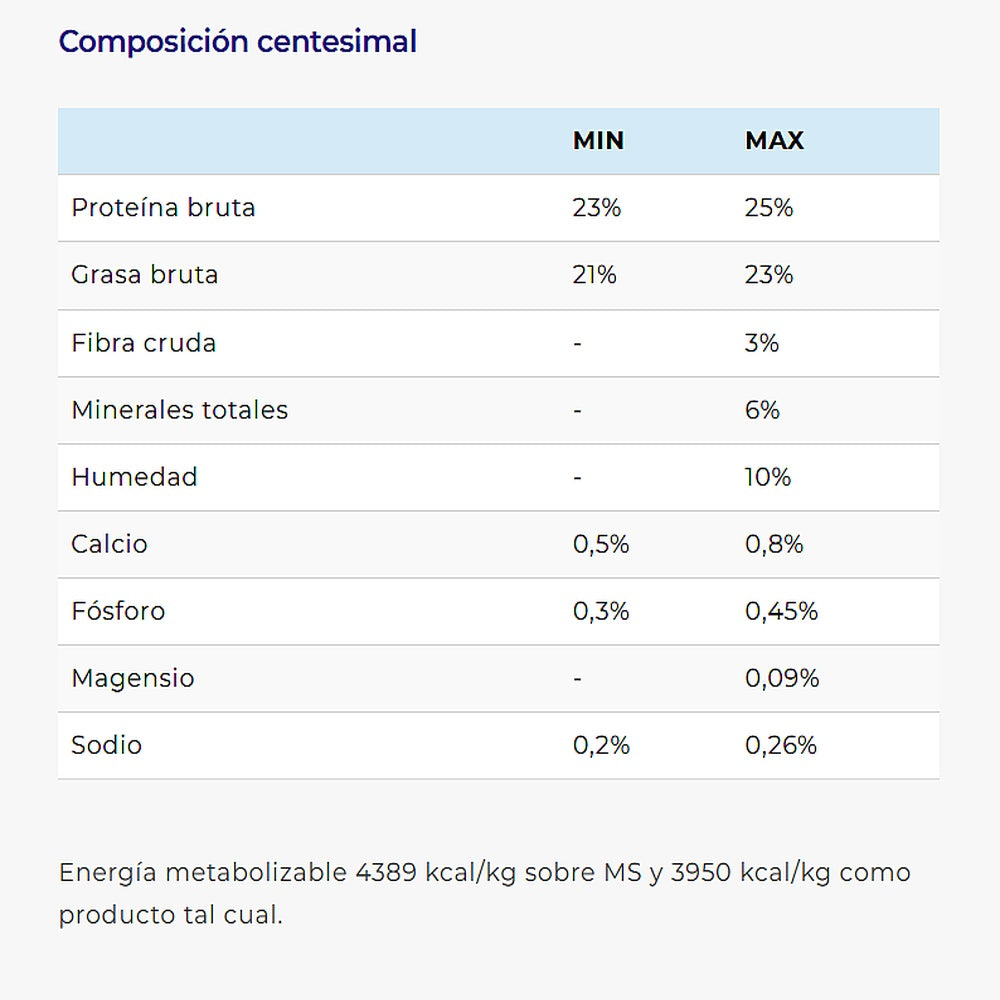Click the Sodio MAX value 0,26%
Viewport: 1000px width, 1000px height.
pyautogui.click(x=781, y=745)
